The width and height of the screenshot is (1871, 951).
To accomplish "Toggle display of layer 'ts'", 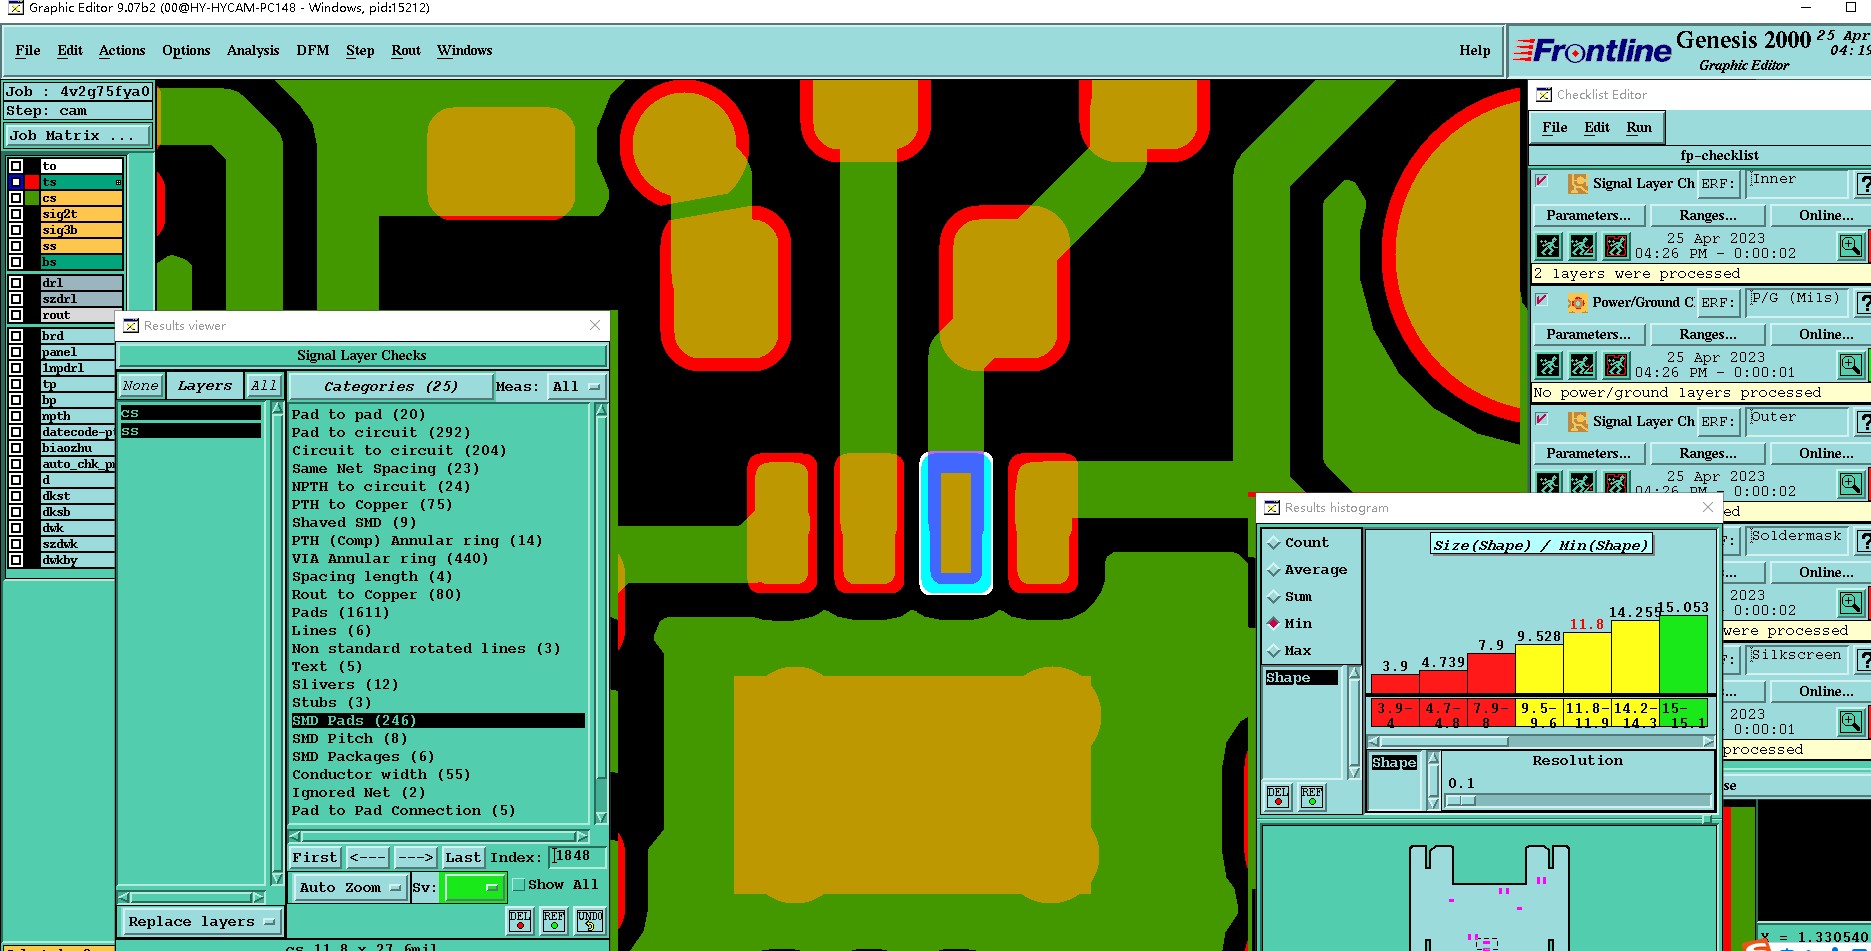I will click(x=16, y=182).
